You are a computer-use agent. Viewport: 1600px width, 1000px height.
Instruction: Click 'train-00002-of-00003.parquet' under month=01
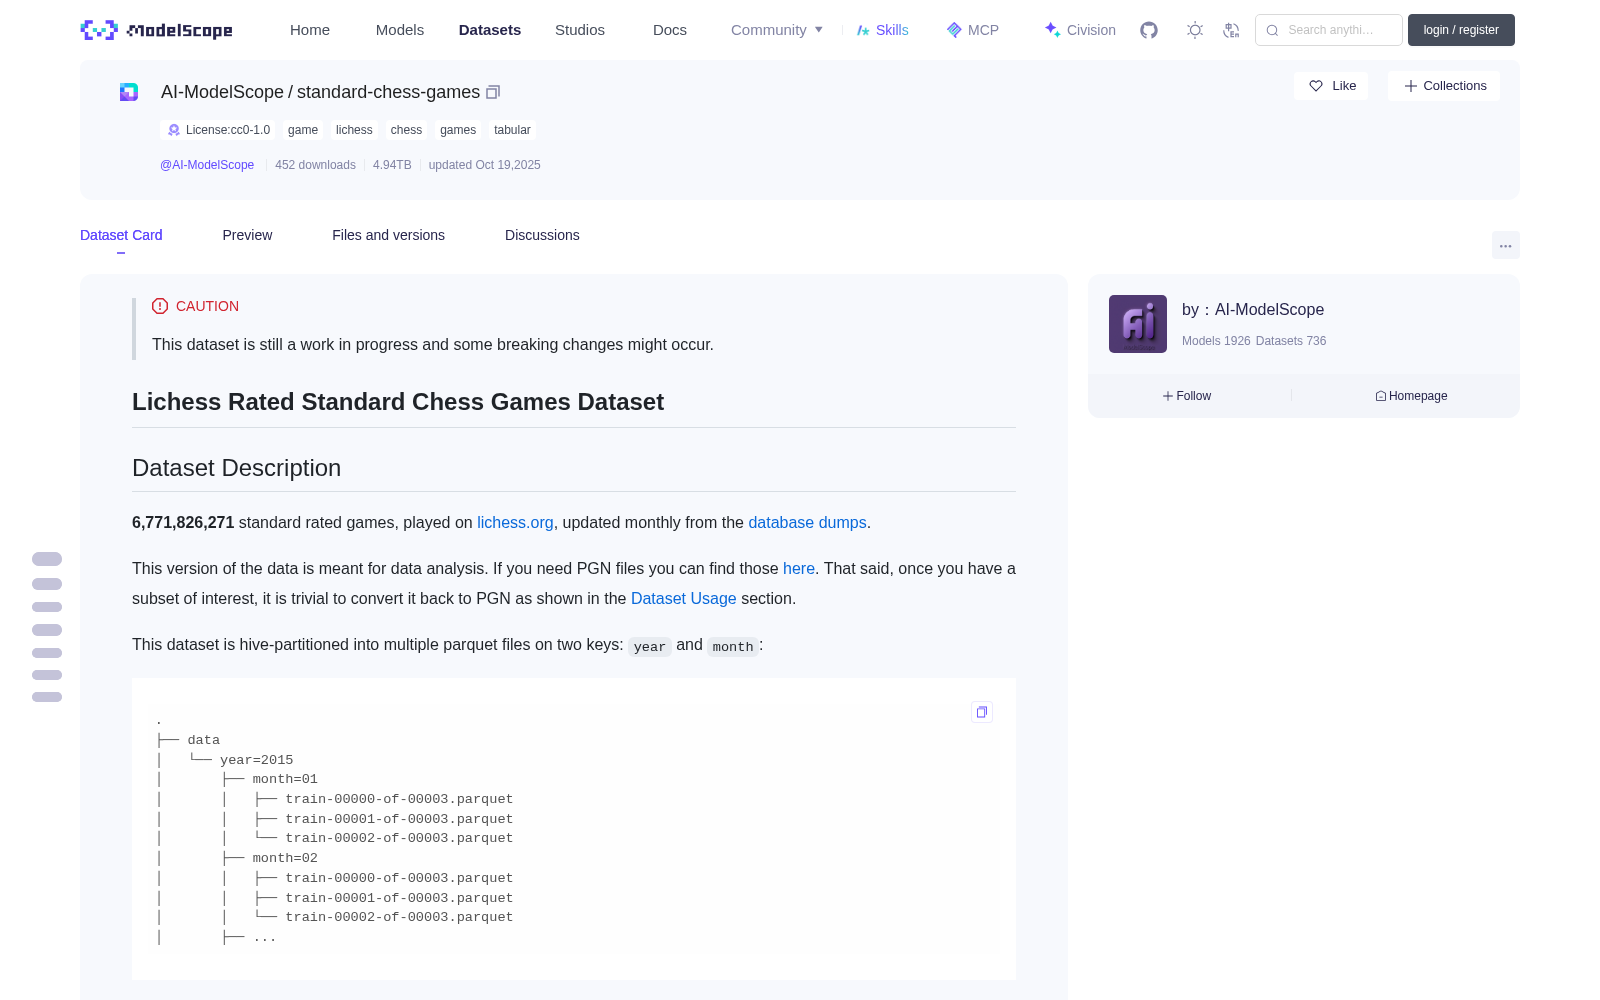(399, 838)
